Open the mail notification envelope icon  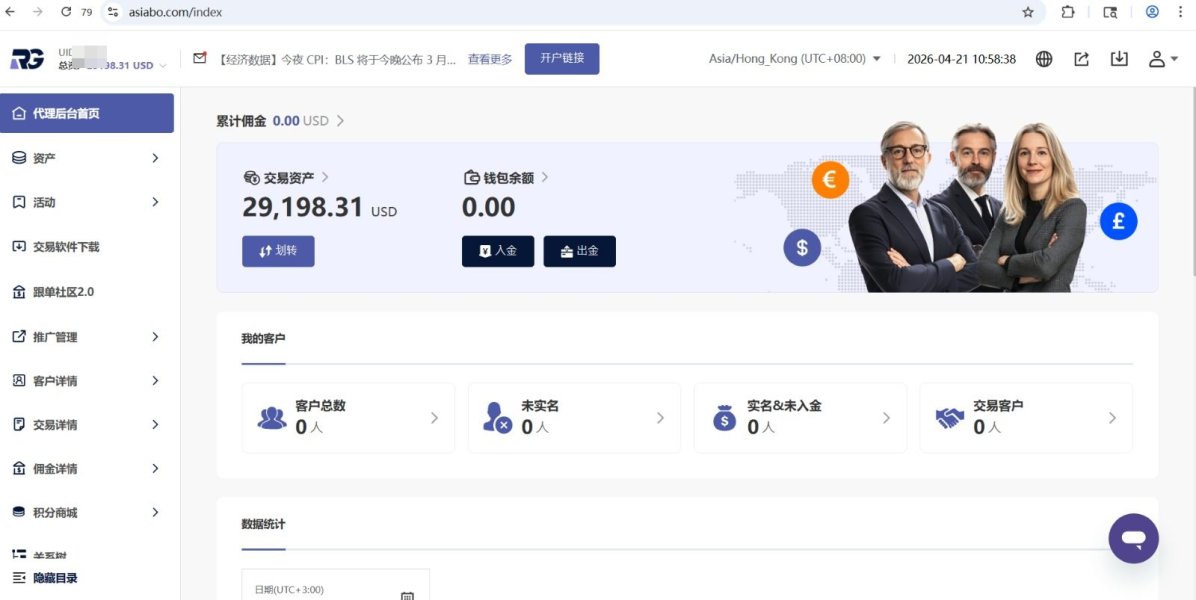tap(200, 58)
